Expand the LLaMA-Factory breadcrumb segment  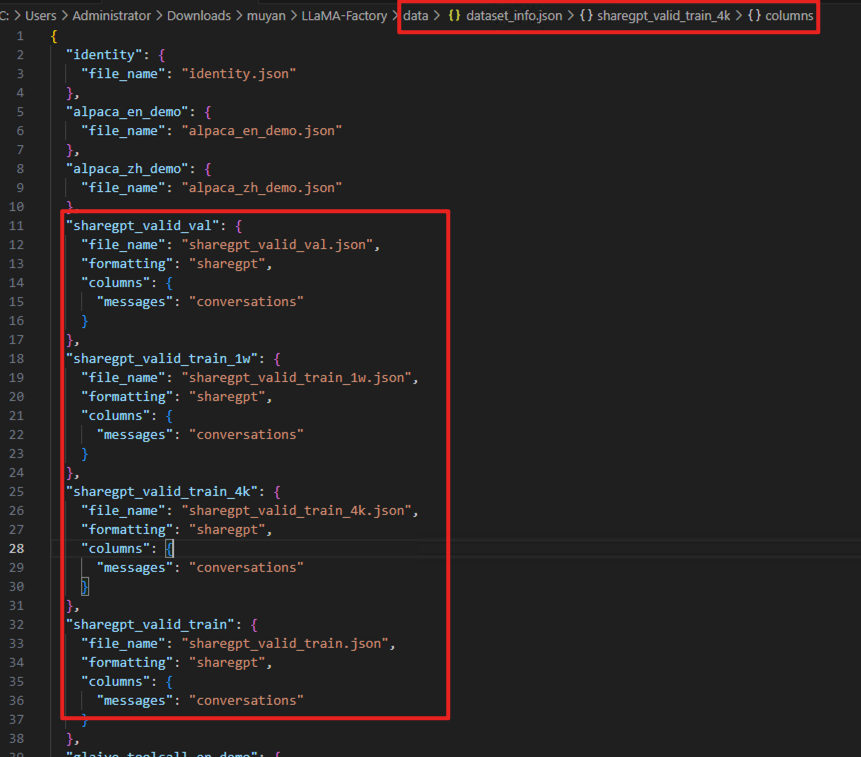[x=344, y=16]
